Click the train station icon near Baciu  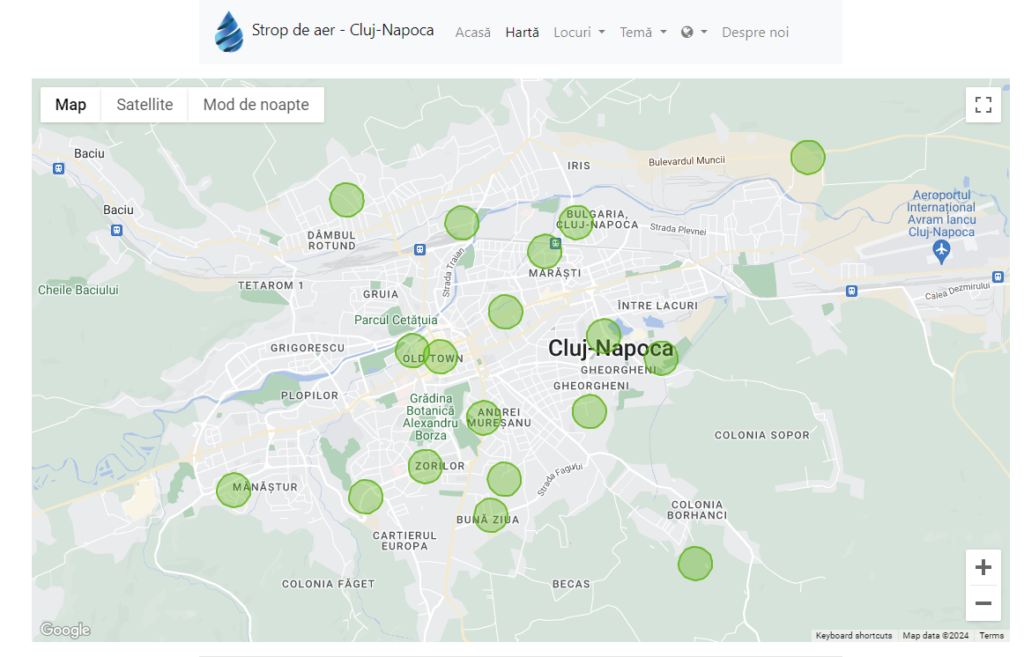[x=117, y=229]
